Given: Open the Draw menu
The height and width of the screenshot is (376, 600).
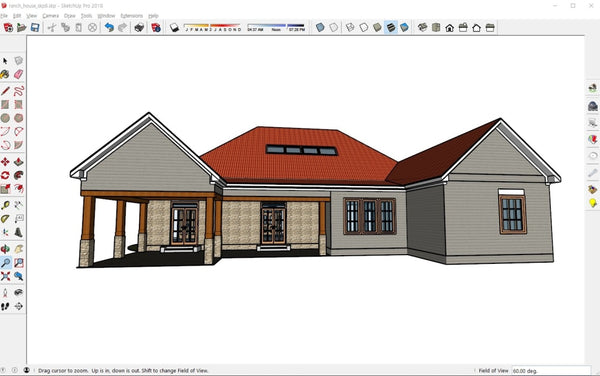Looking at the screenshot, I should [x=70, y=16].
